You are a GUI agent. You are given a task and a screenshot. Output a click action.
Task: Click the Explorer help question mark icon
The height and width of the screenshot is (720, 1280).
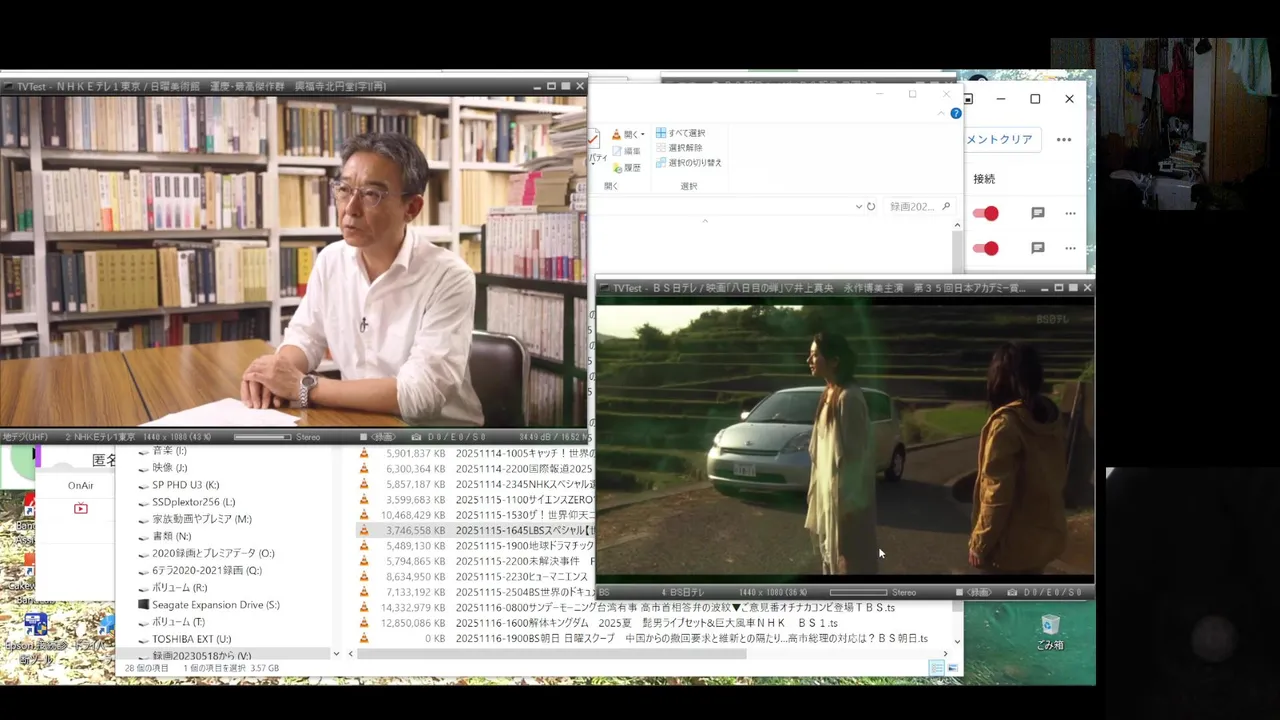(955, 114)
